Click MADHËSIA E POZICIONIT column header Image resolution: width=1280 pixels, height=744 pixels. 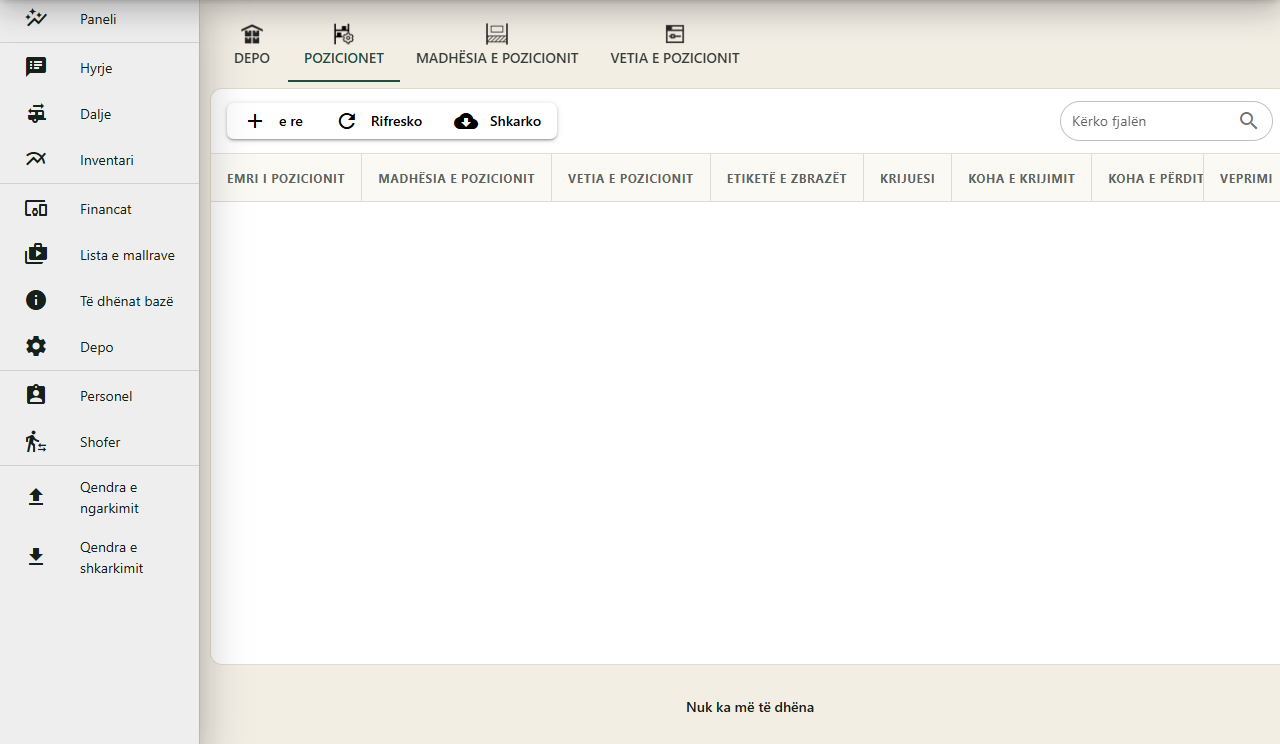pos(456,178)
